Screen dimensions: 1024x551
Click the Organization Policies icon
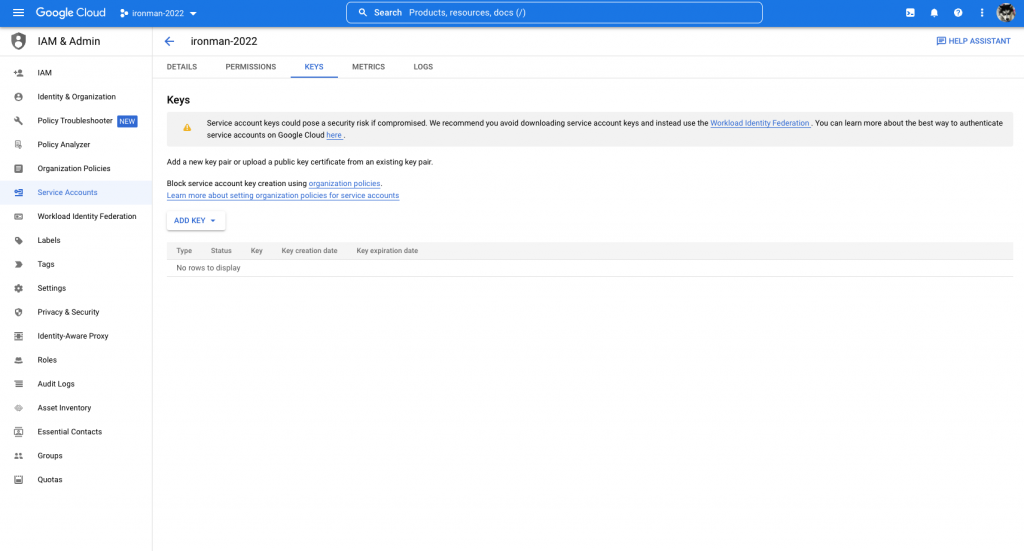coord(18,168)
